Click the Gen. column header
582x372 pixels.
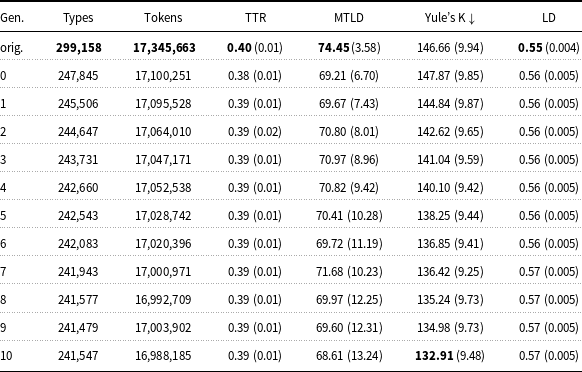pyautogui.click(x=12, y=17)
